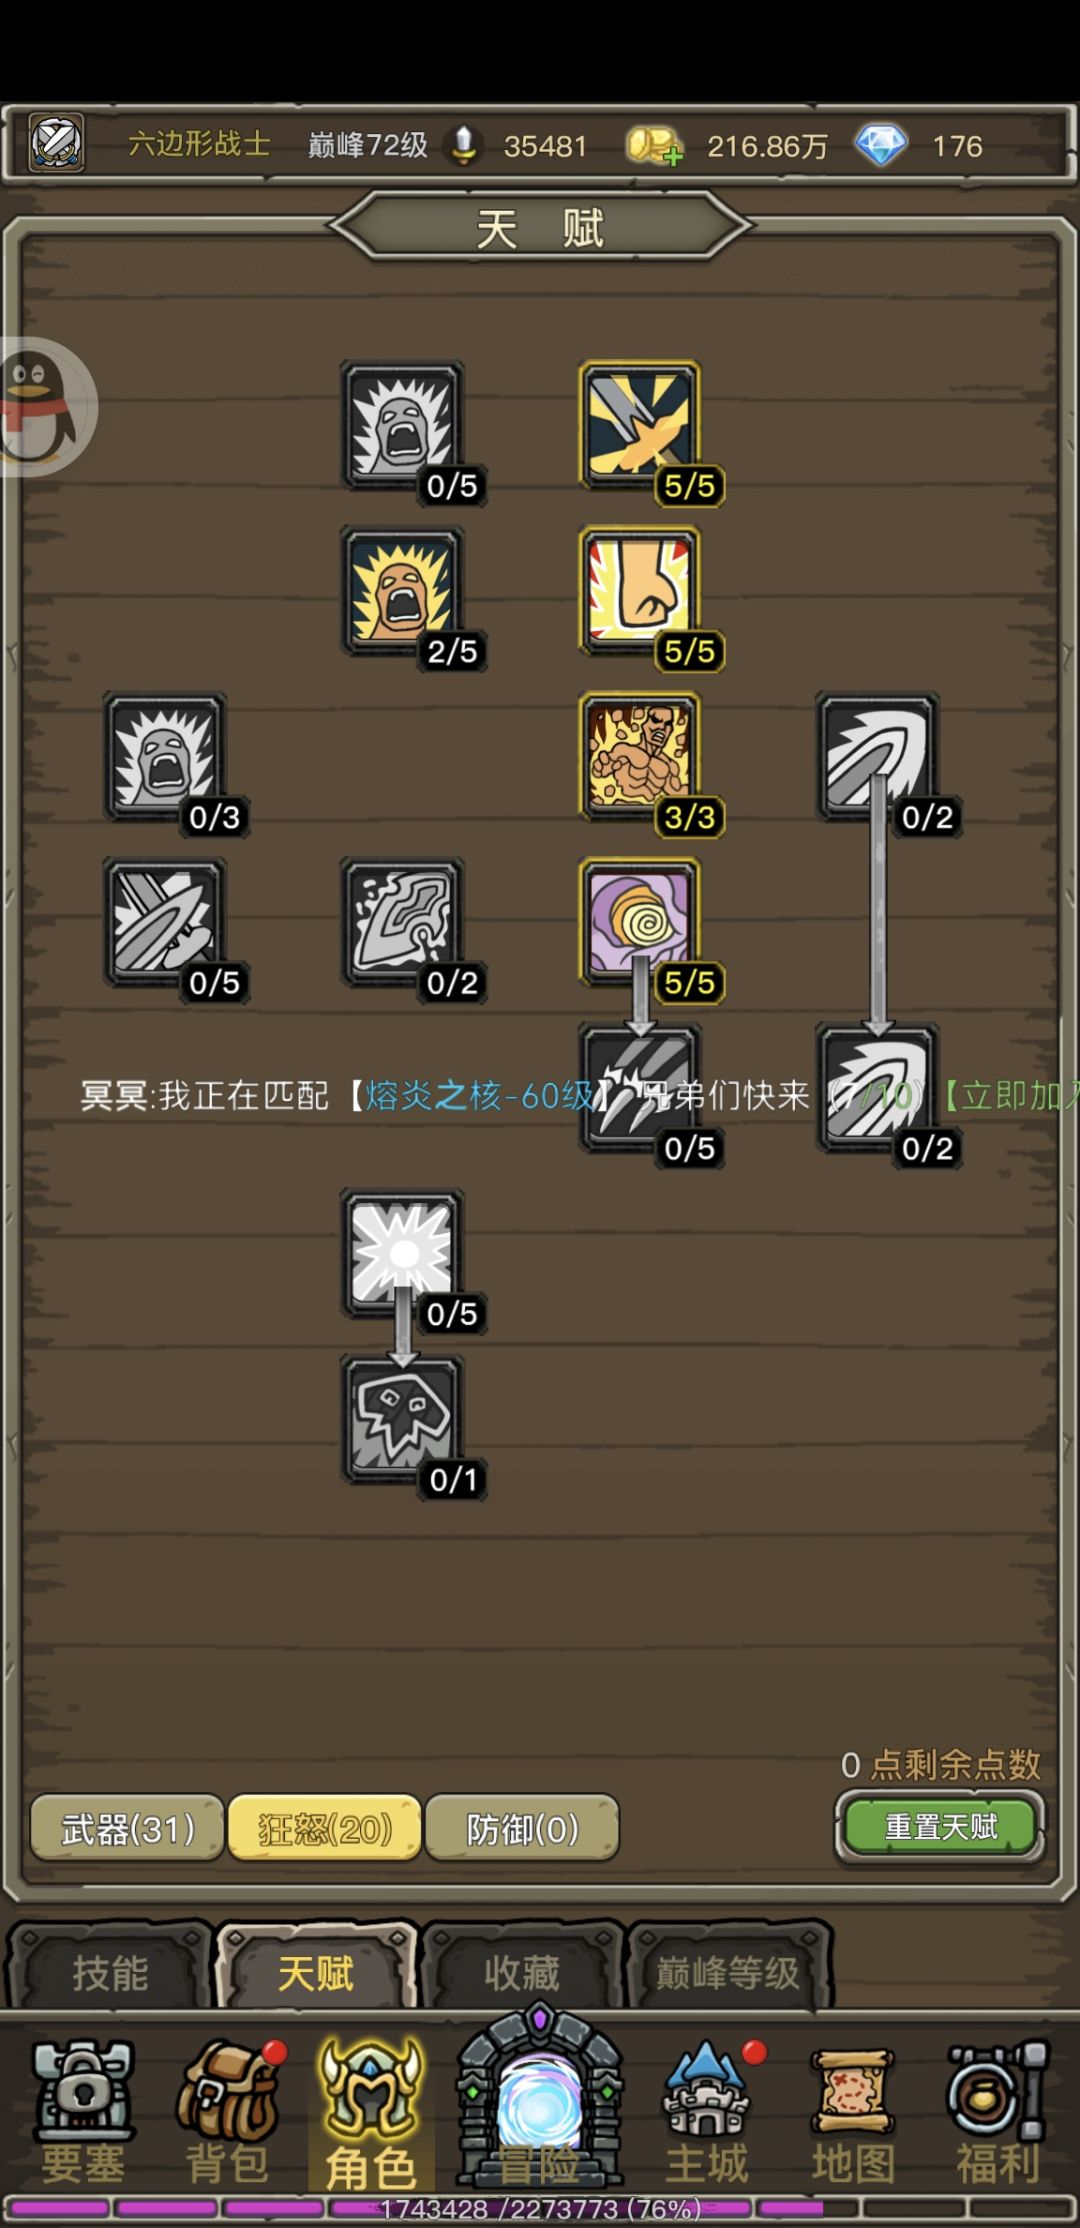Select the white starburst talent 0/5
The height and width of the screenshot is (2228, 1080).
402,1254
